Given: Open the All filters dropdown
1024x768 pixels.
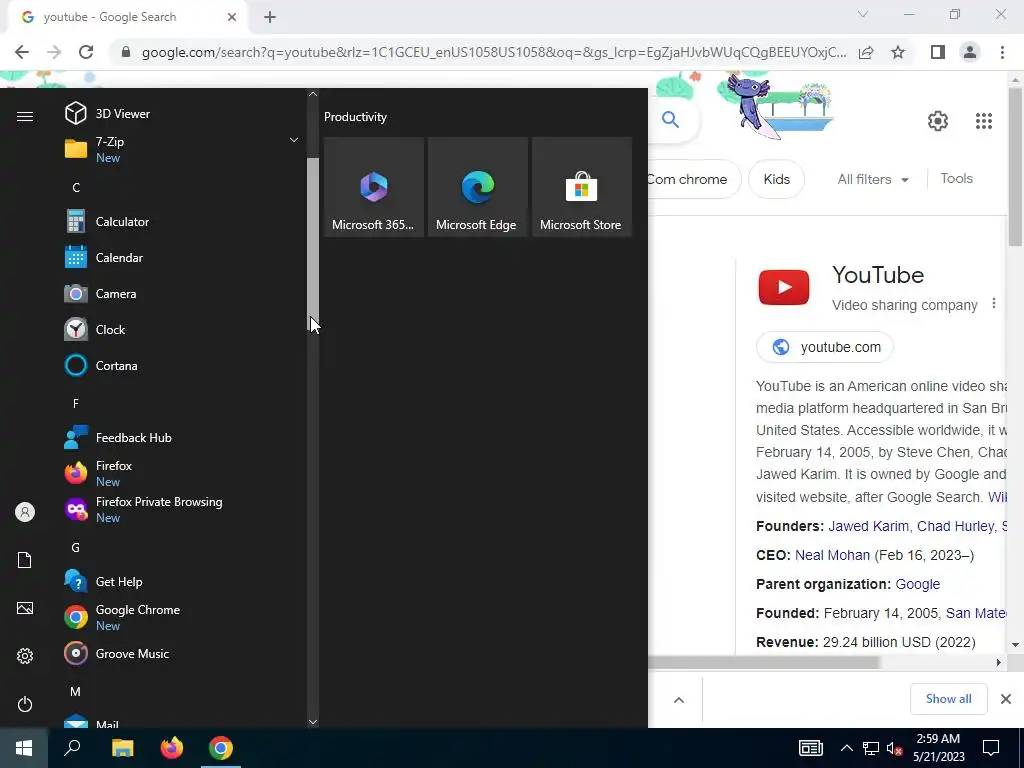Looking at the screenshot, I should point(872,179).
